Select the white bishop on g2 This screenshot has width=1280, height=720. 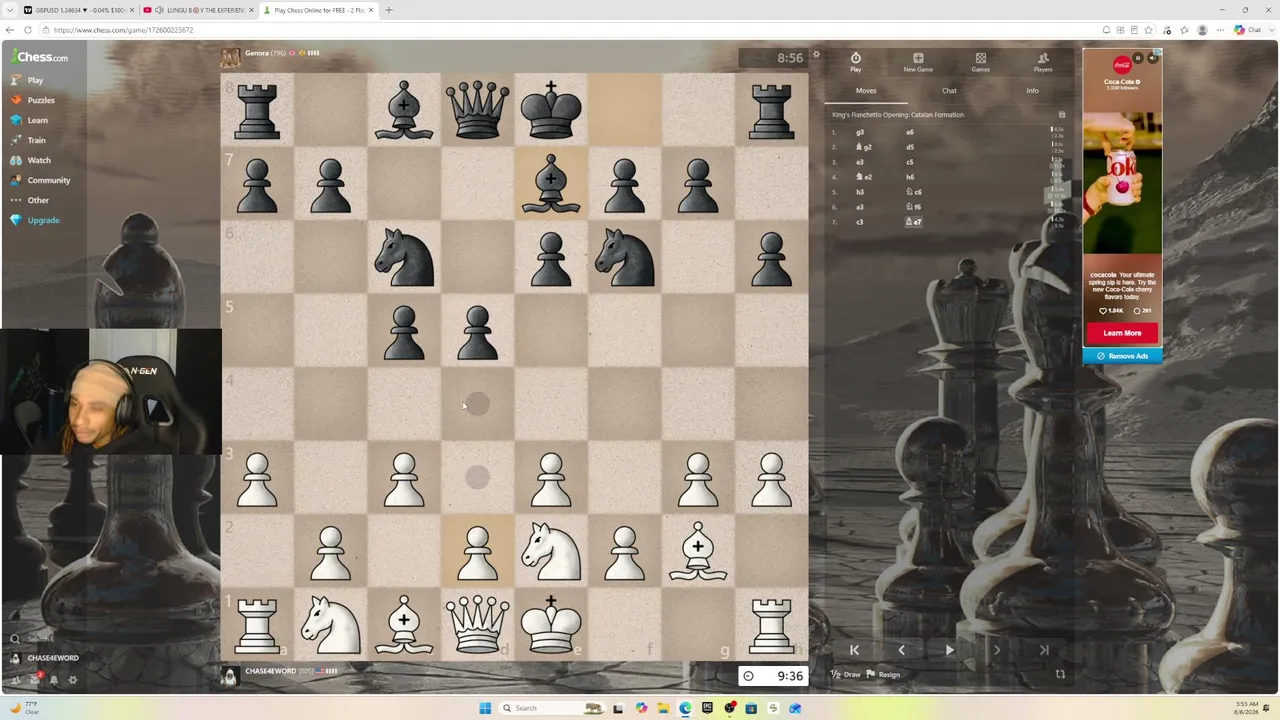pyautogui.click(x=698, y=551)
